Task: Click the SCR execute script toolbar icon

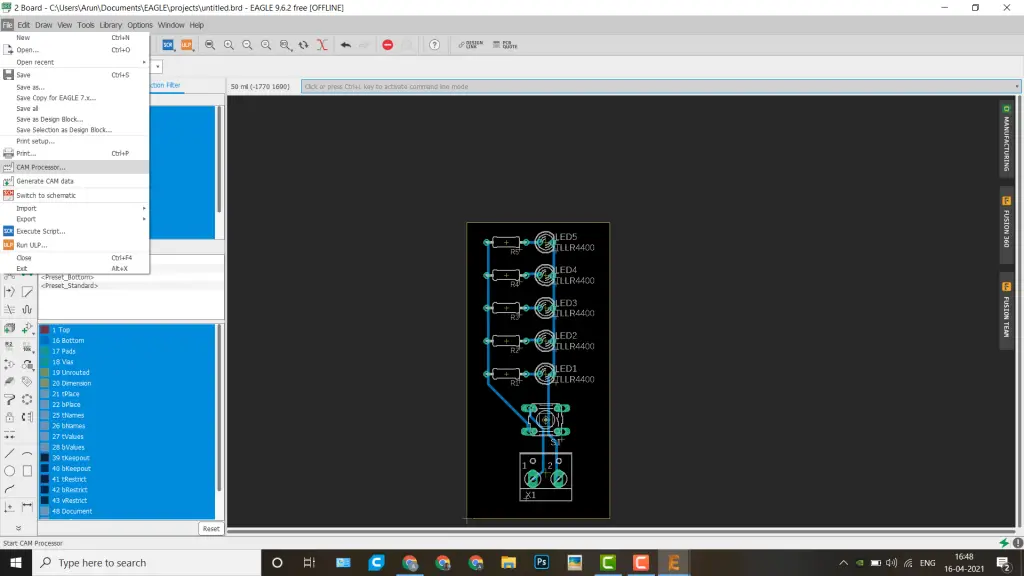Action: pyautogui.click(x=168, y=45)
